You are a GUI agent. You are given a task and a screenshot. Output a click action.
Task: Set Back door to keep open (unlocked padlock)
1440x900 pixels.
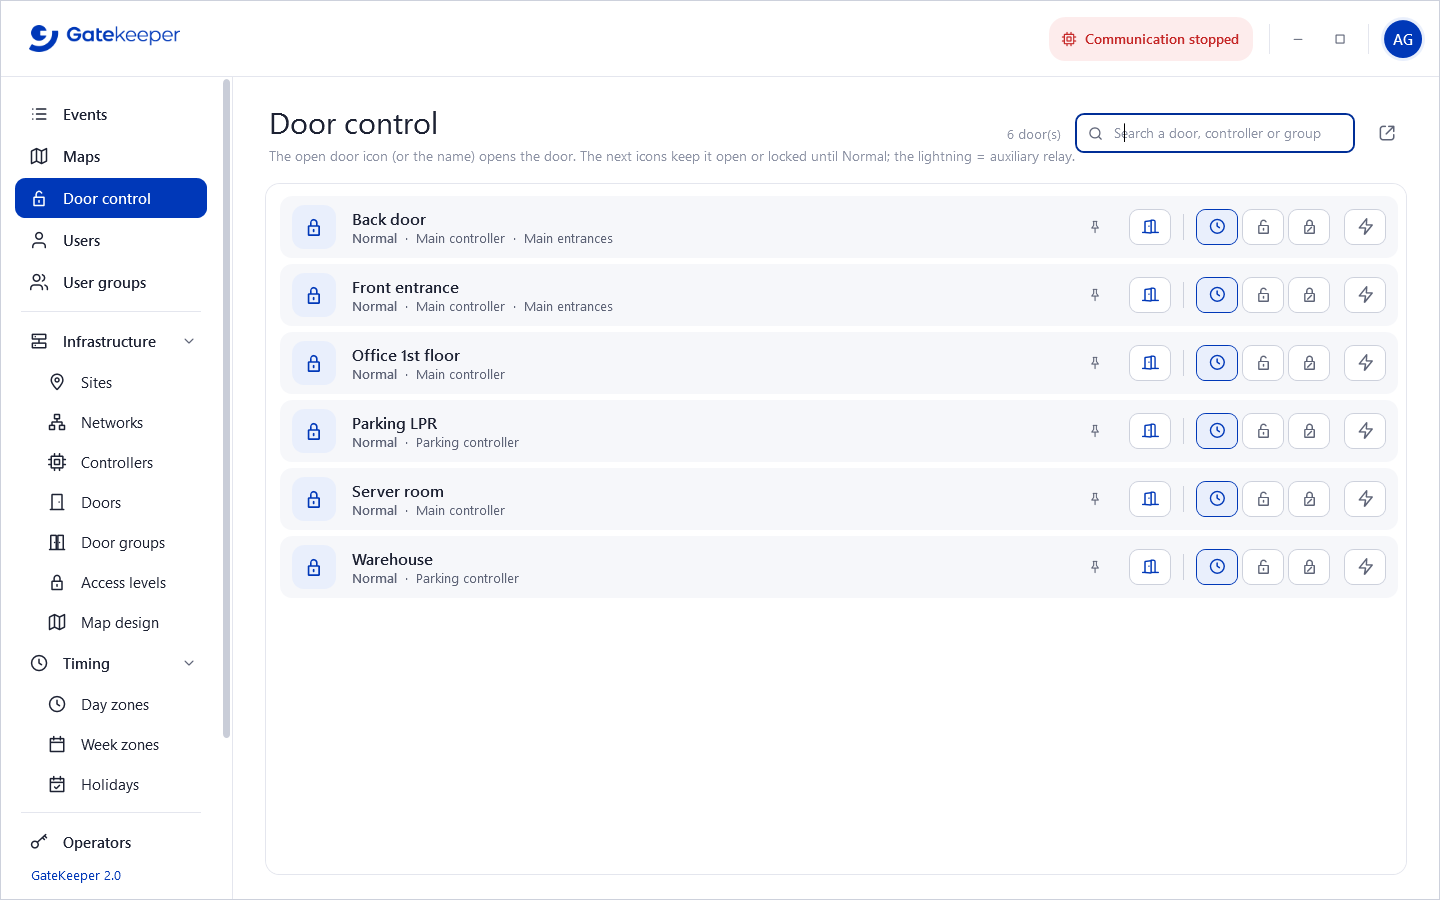[1263, 227]
